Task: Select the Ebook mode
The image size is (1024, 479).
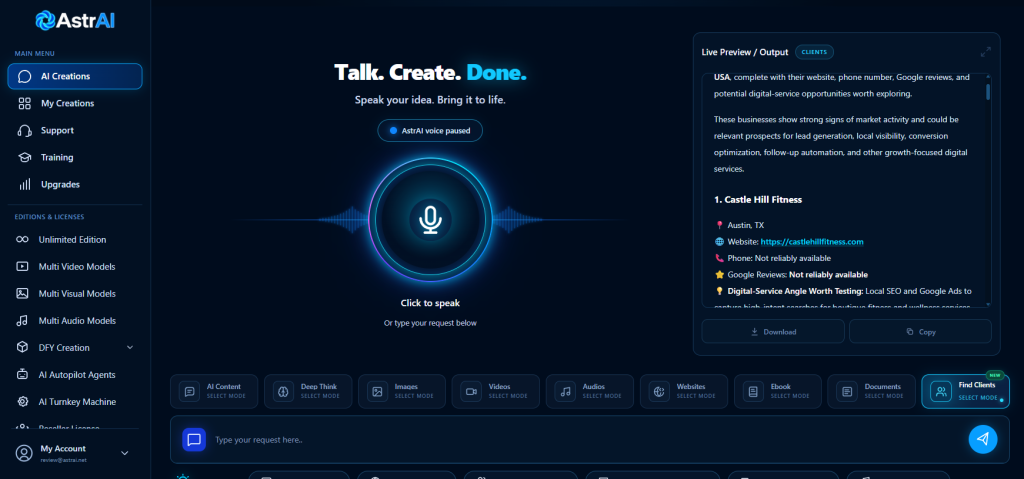Action: (x=778, y=391)
